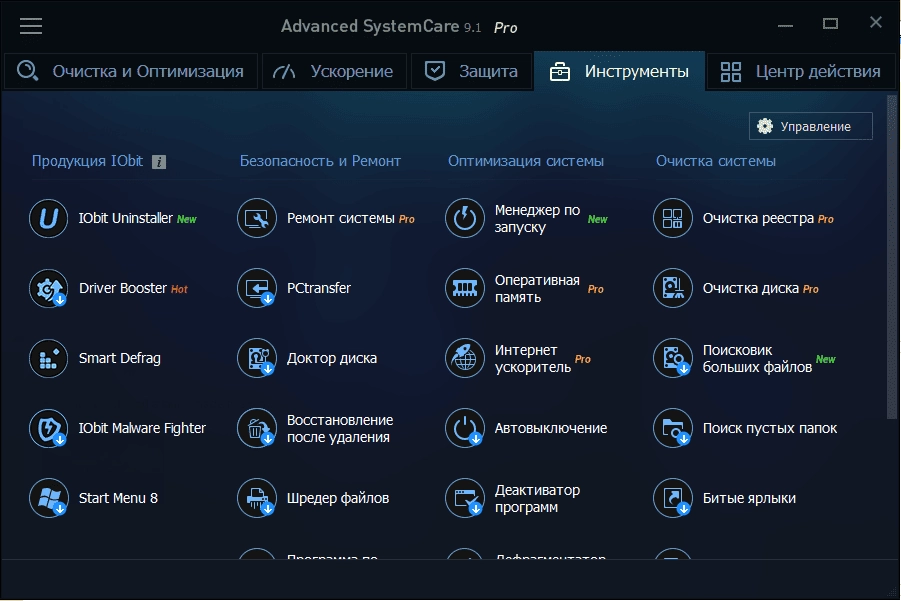Launch Driver Booster via its label

click(x=123, y=288)
